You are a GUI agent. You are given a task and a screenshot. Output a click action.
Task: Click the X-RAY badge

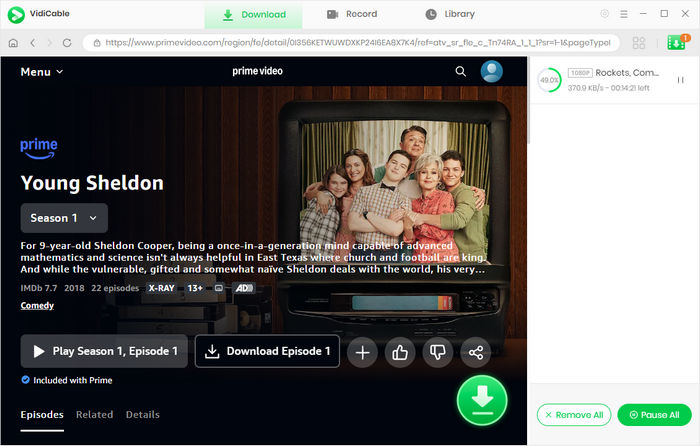162,288
